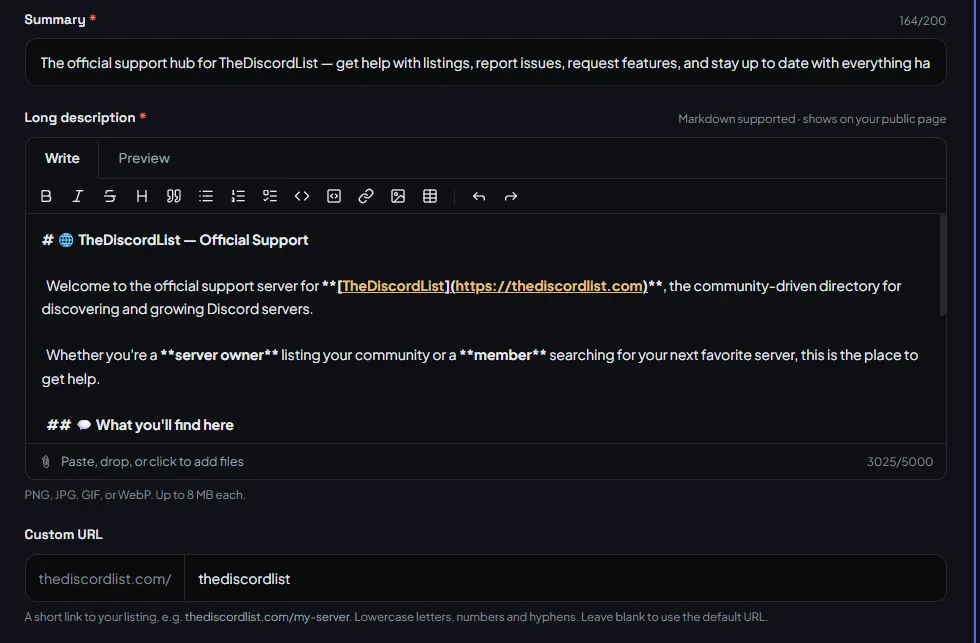Insert a blockquote
980x643 pixels.
pos(174,196)
